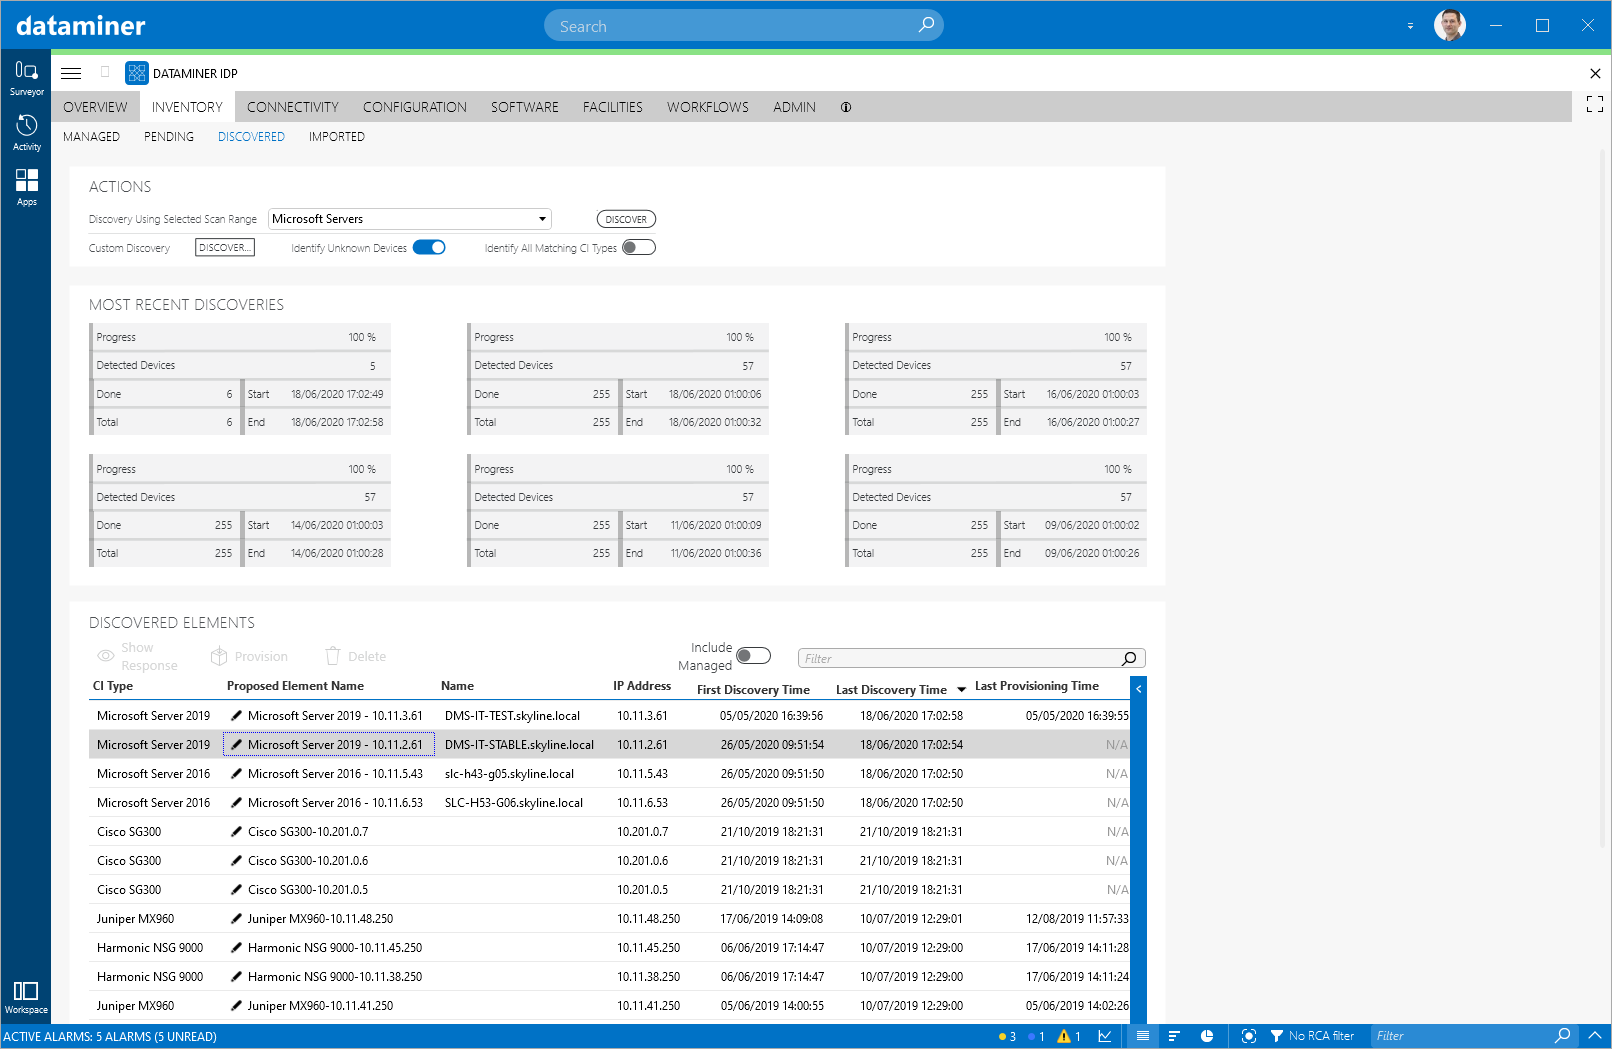Click the blue alarm count 1 indicator
The height and width of the screenshot is (1049, 1612).
[1036, 1036]
